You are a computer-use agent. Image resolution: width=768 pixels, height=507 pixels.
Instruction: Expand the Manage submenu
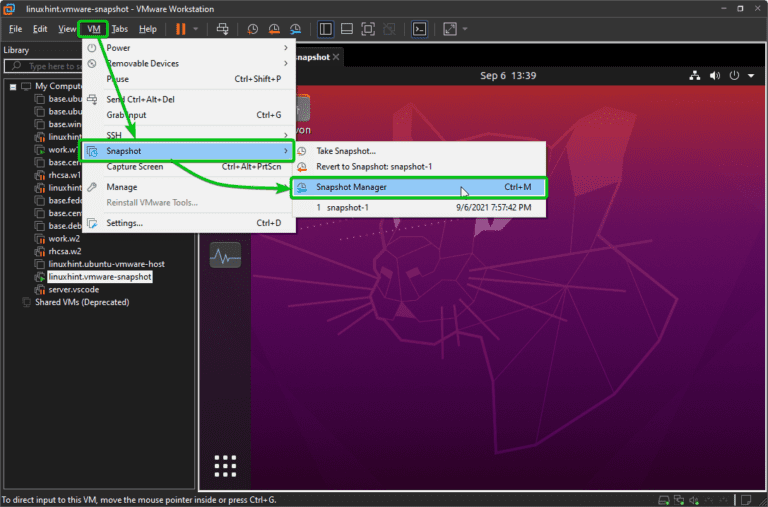coord(189,187)
